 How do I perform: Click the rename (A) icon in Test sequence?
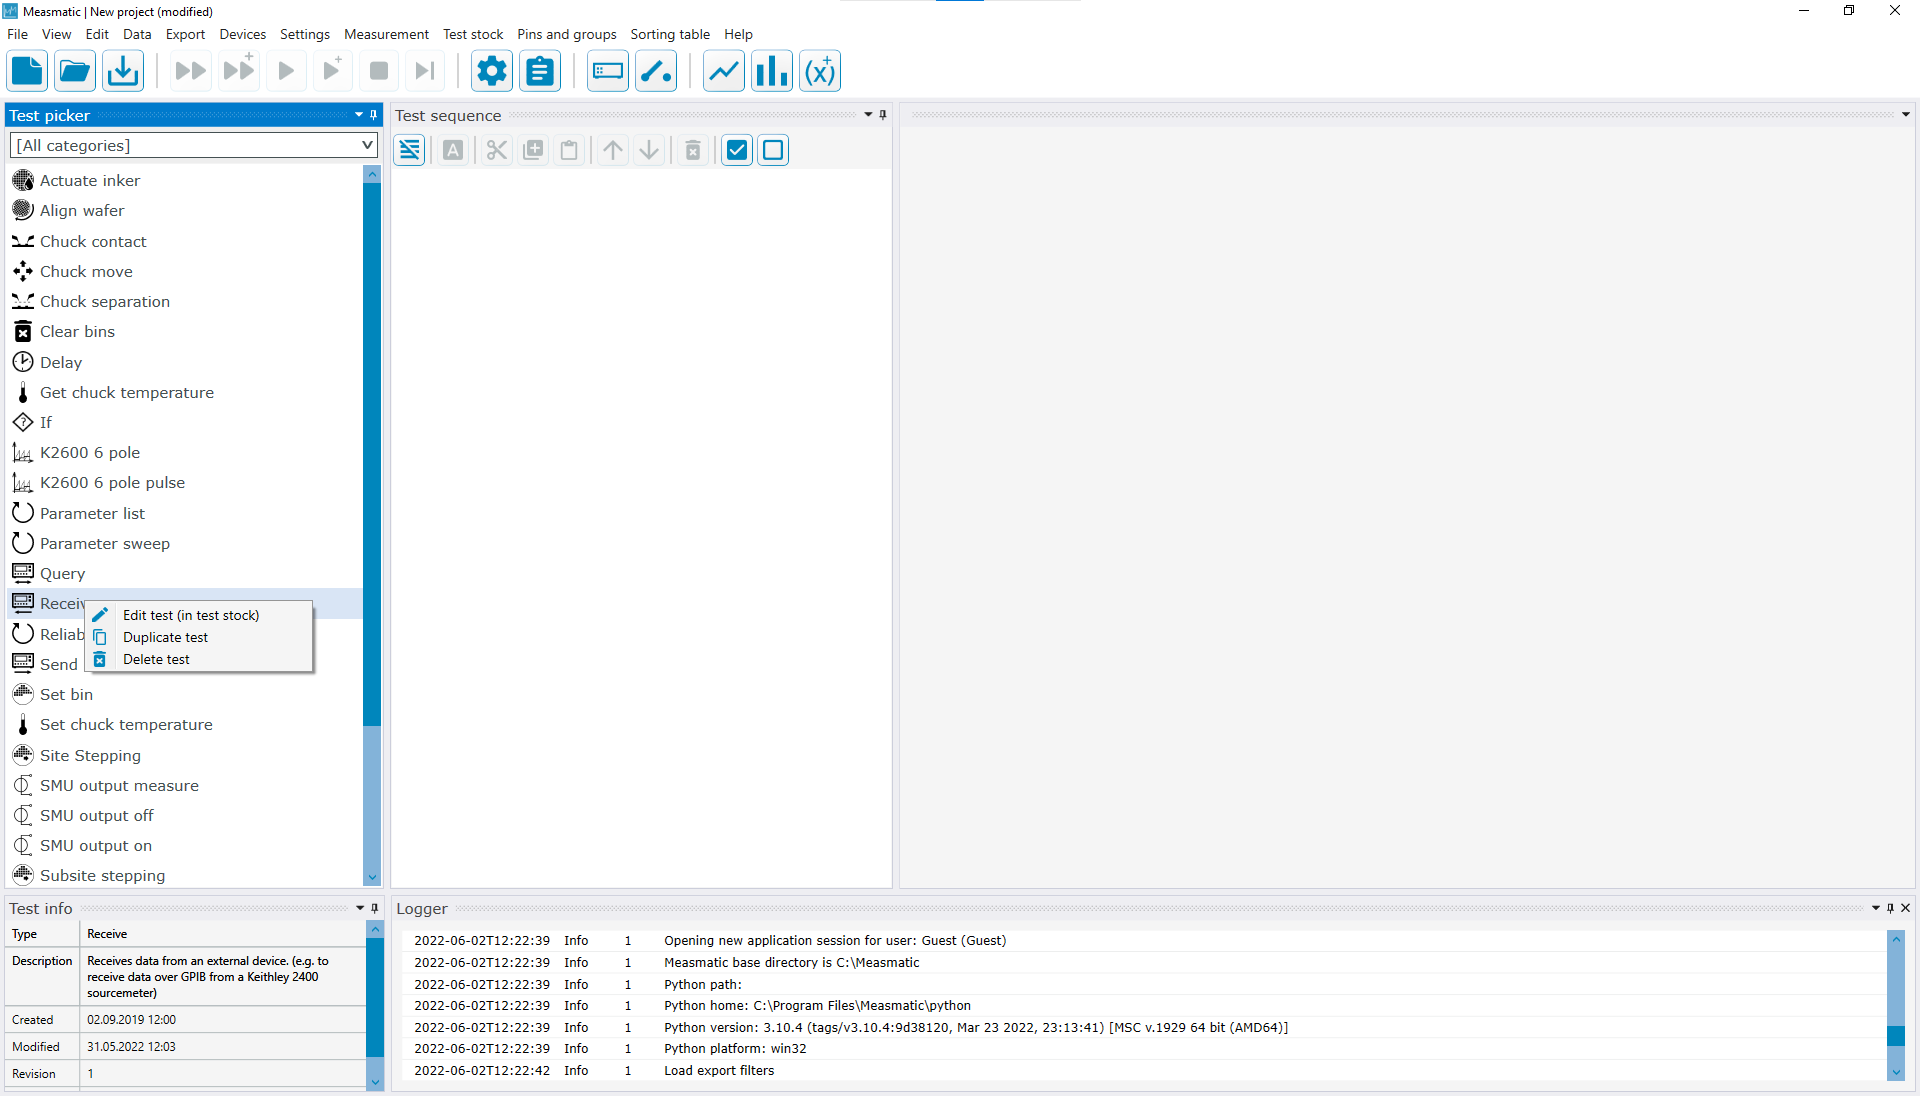click(453, 150)
